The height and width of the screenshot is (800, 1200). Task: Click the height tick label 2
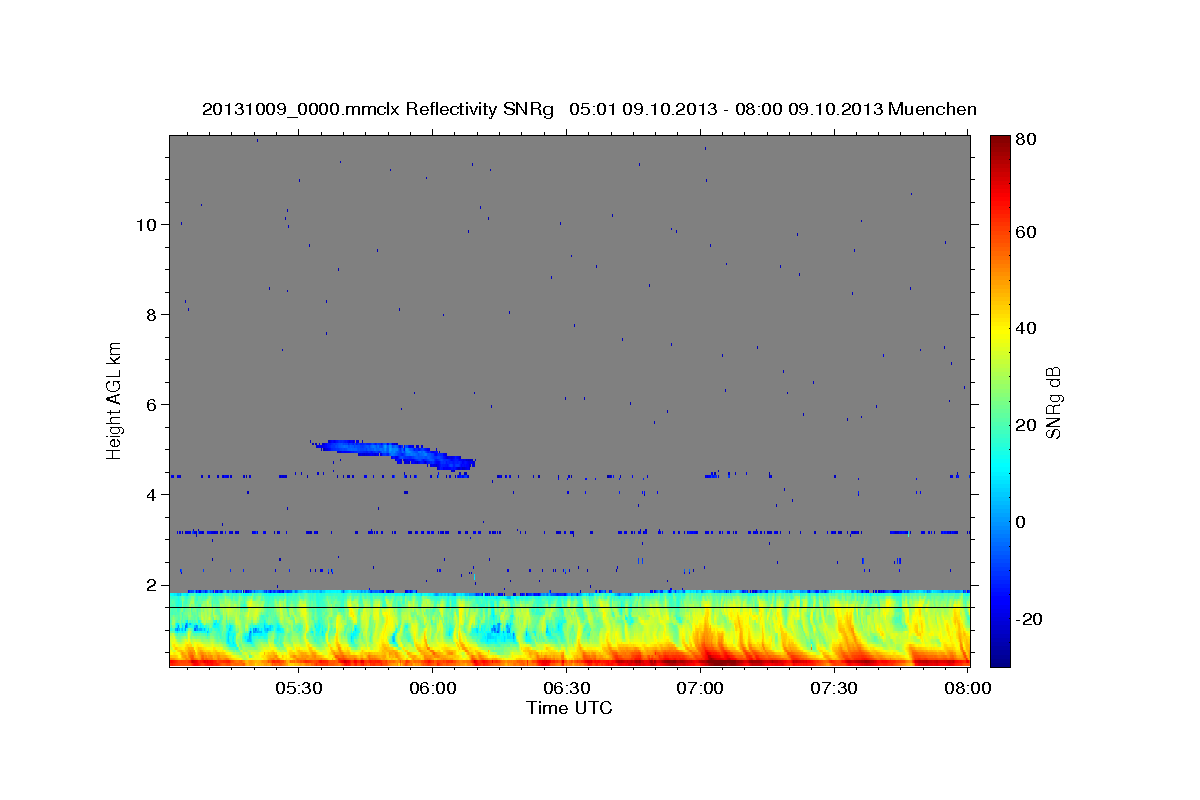point(151,584)
